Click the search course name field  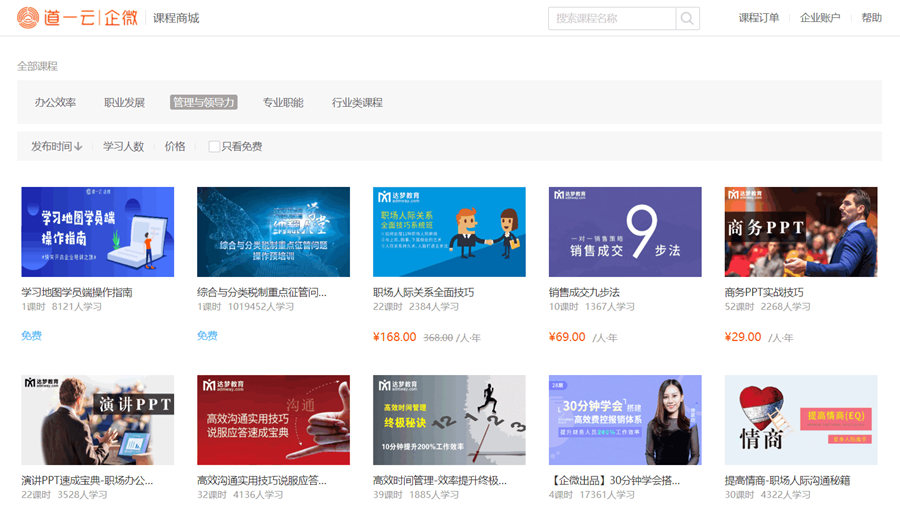[612, 18]
